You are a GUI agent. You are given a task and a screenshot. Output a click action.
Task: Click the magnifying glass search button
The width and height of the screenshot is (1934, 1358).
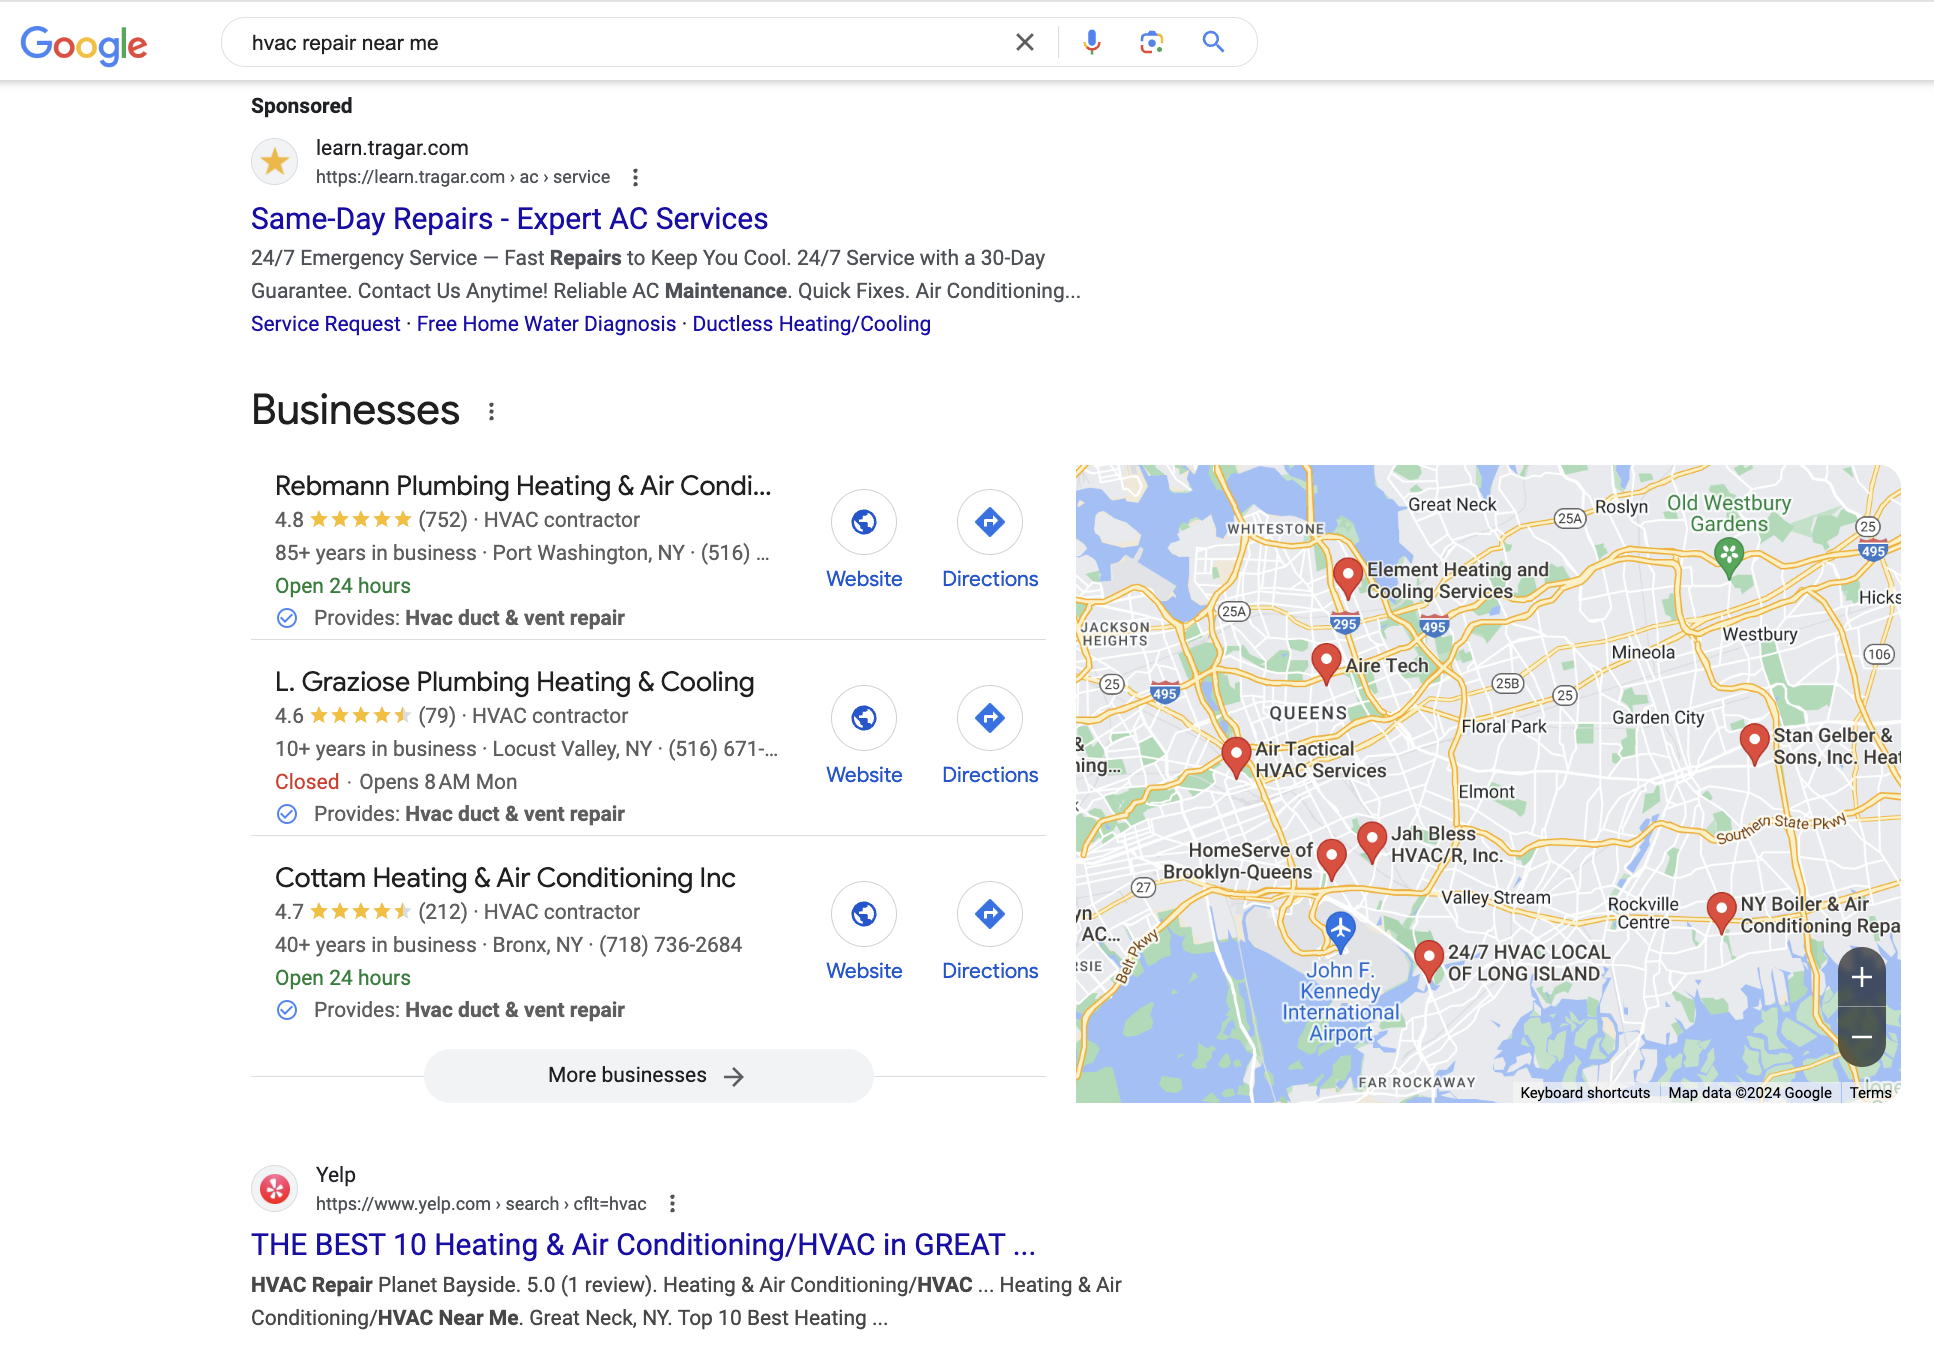[x=1213, y=42]
